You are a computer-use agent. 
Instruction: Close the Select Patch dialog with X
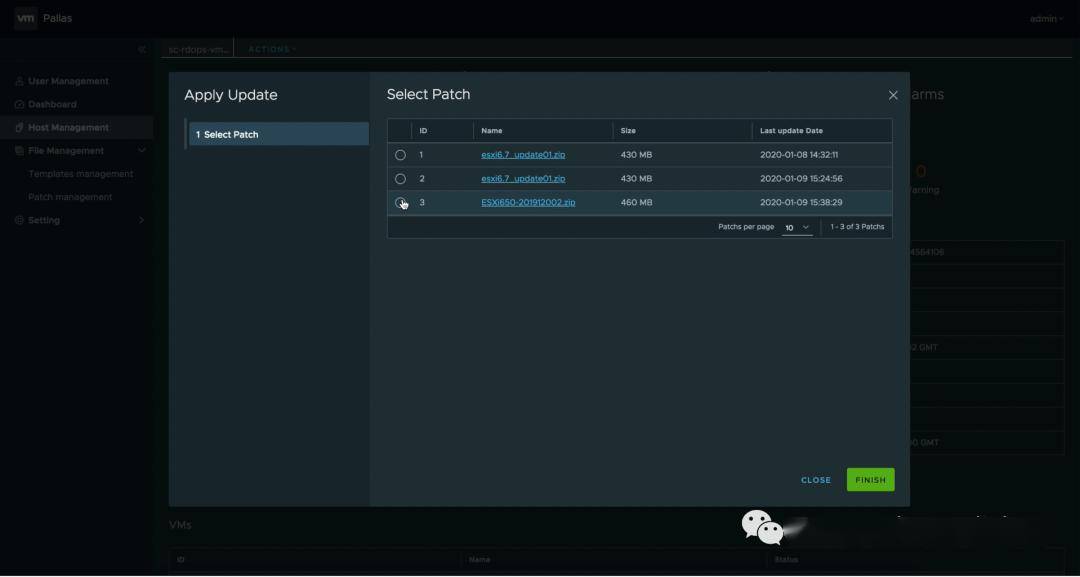tap(893, 95)
